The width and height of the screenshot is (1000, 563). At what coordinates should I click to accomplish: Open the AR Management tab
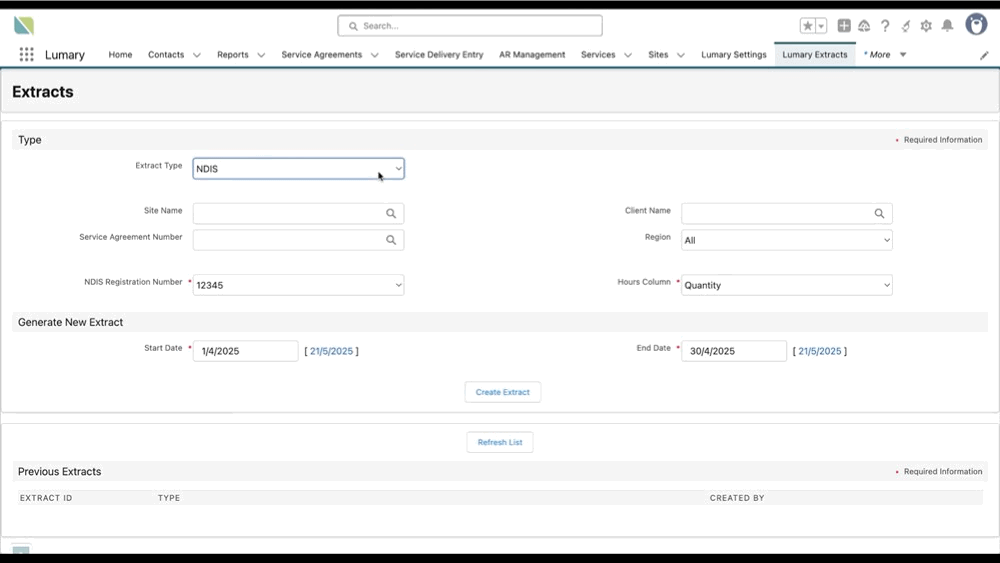pyautogui.click(x=532, y=55)
